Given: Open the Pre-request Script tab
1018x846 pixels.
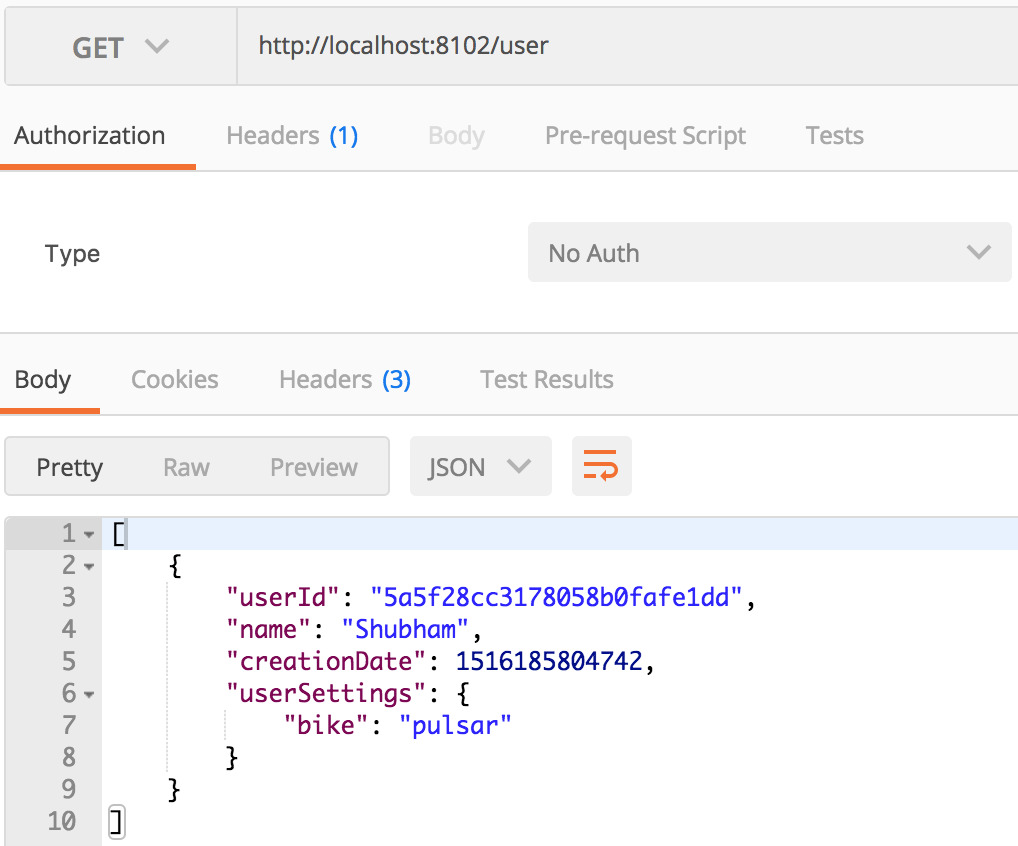Looking at the screenshot, I should coord(645,135).
